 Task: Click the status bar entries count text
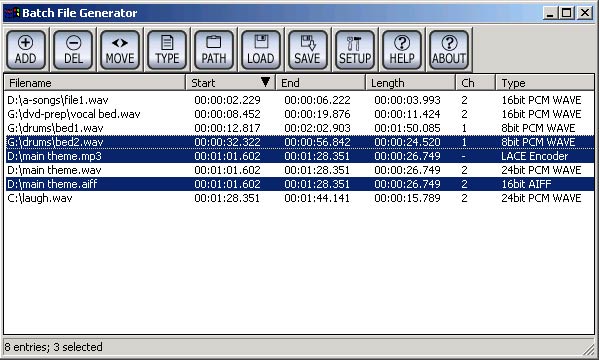(53, 347)
